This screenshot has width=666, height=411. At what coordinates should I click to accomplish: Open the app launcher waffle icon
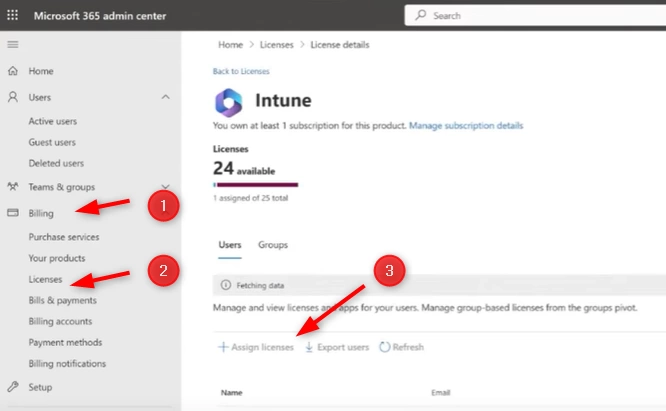click(13, 15)
